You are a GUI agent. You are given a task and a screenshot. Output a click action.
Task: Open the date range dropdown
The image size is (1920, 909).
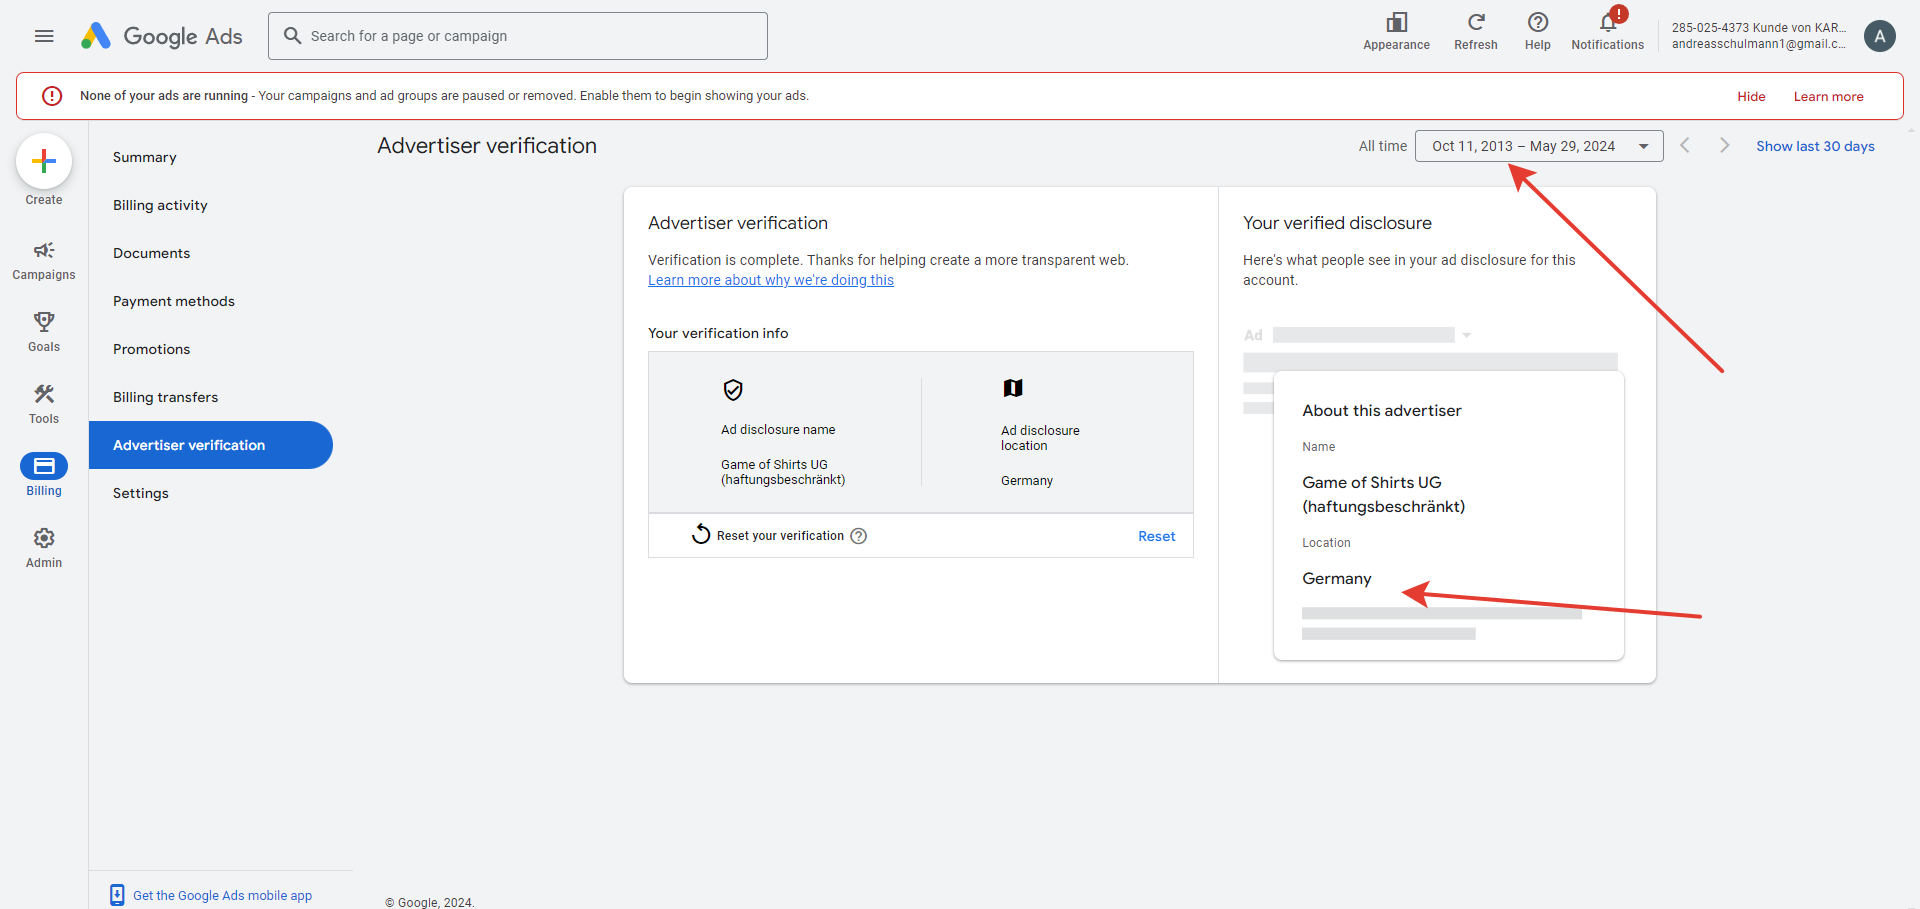[x=1539, y=146]
